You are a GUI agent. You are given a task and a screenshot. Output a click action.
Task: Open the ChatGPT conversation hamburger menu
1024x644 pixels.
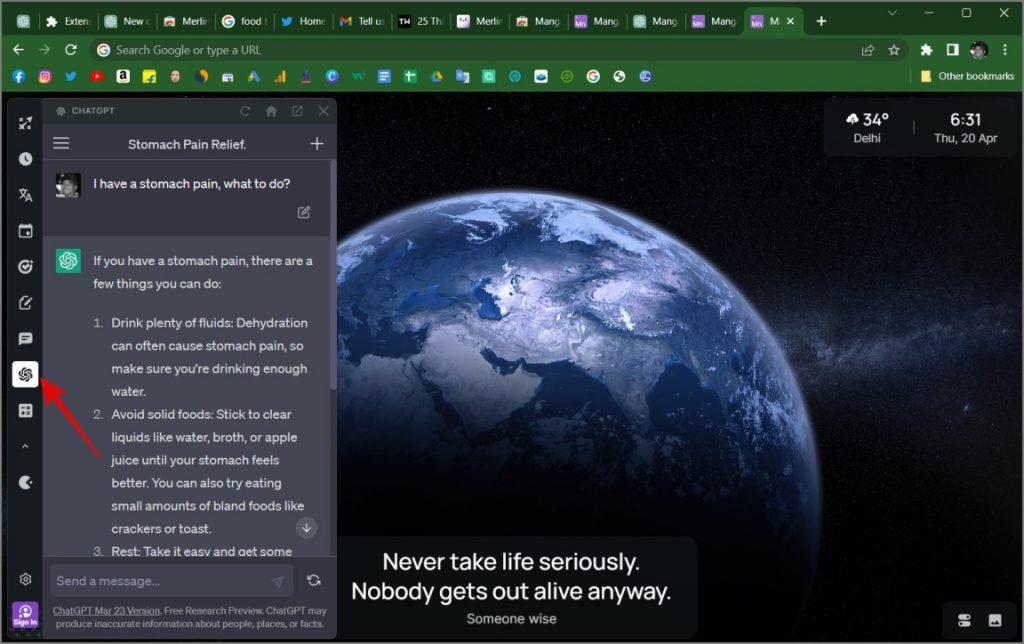(61, 143)
